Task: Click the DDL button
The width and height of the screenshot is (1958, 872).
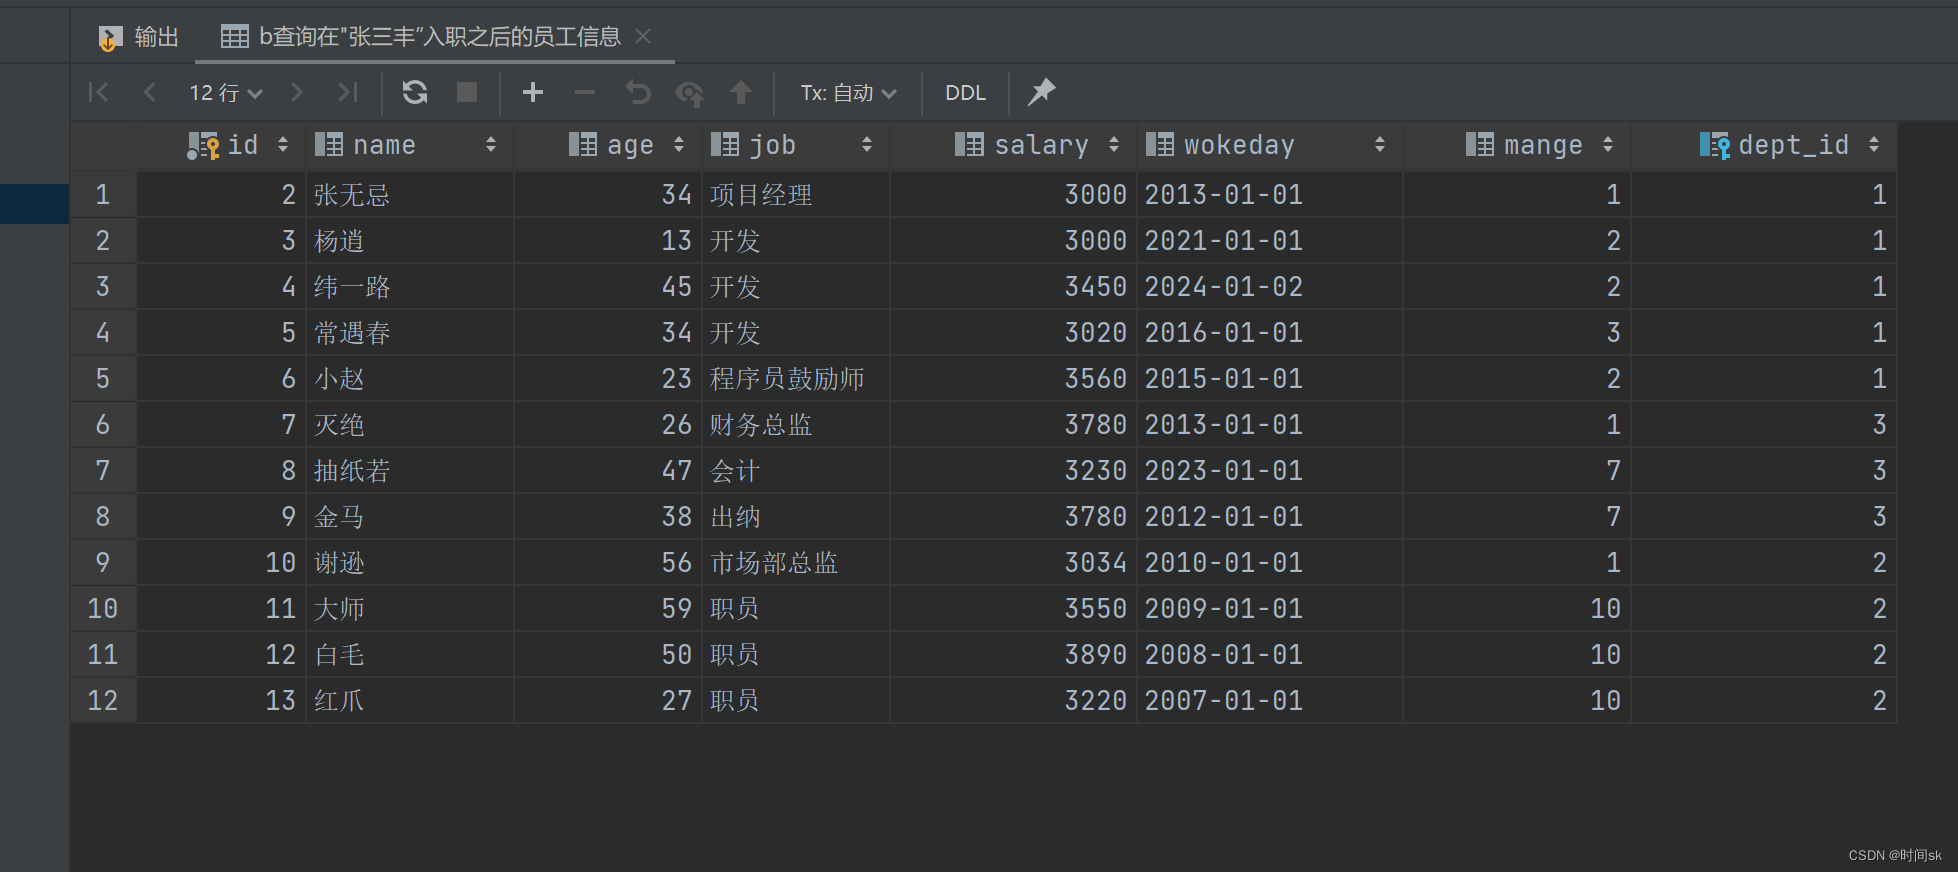Action: pyautogui.click(x=965, y=93)
